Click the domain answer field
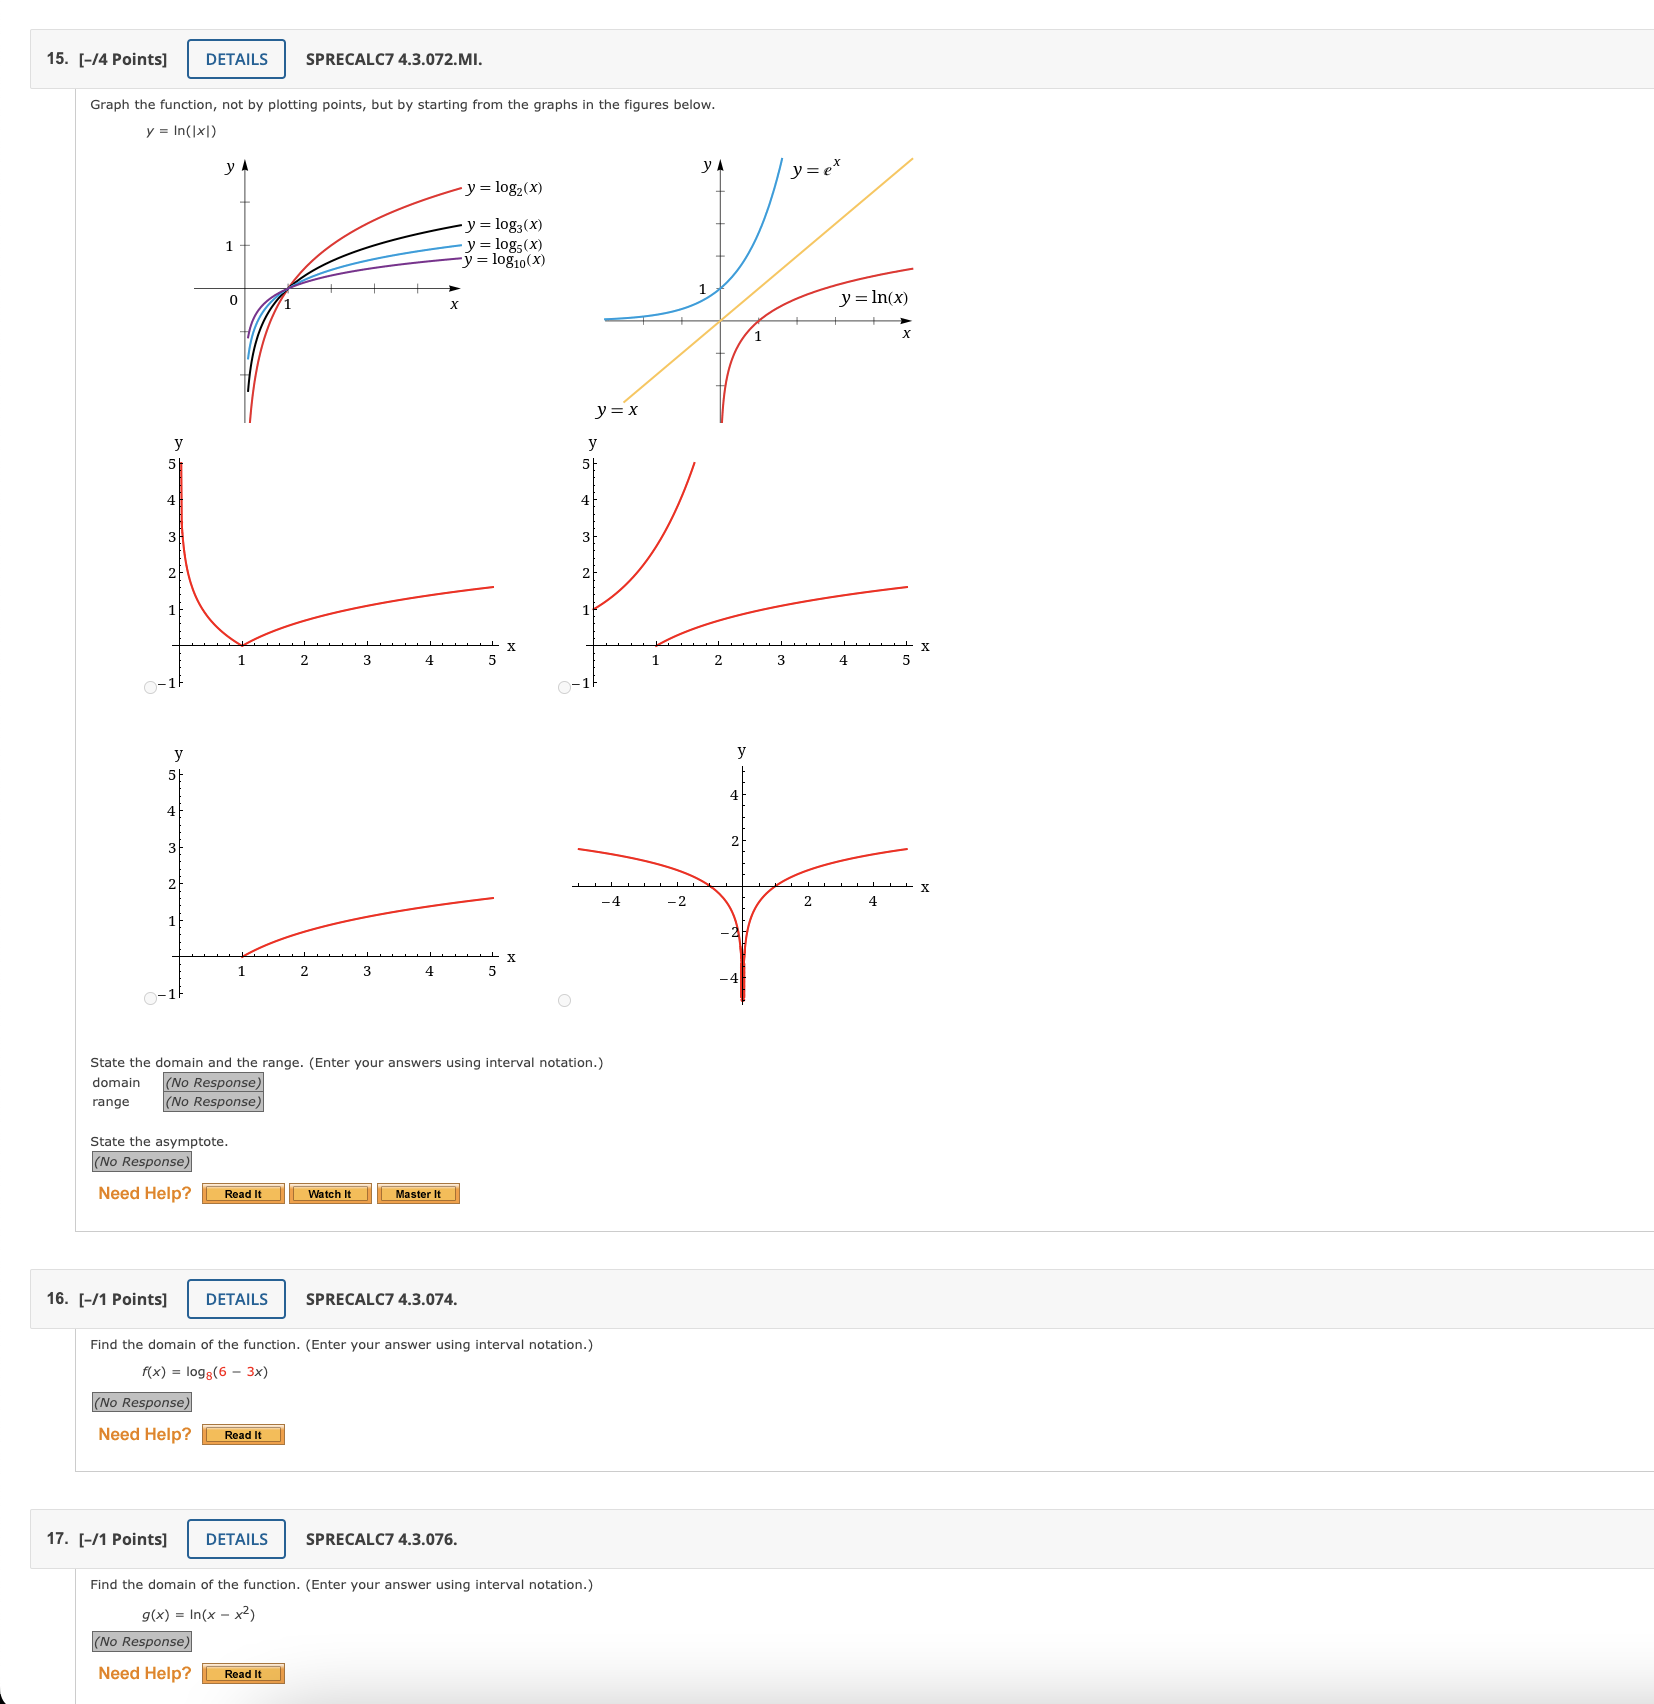1654x1704 pixels. pyautogui.click(x=212, y=1082)
